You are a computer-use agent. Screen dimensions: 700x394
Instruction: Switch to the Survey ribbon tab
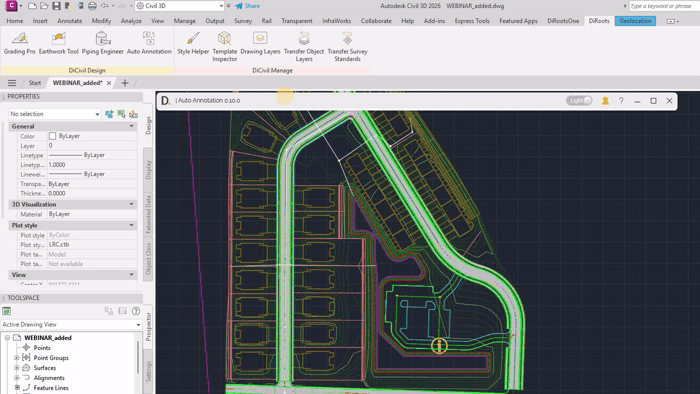pos(243,21)
